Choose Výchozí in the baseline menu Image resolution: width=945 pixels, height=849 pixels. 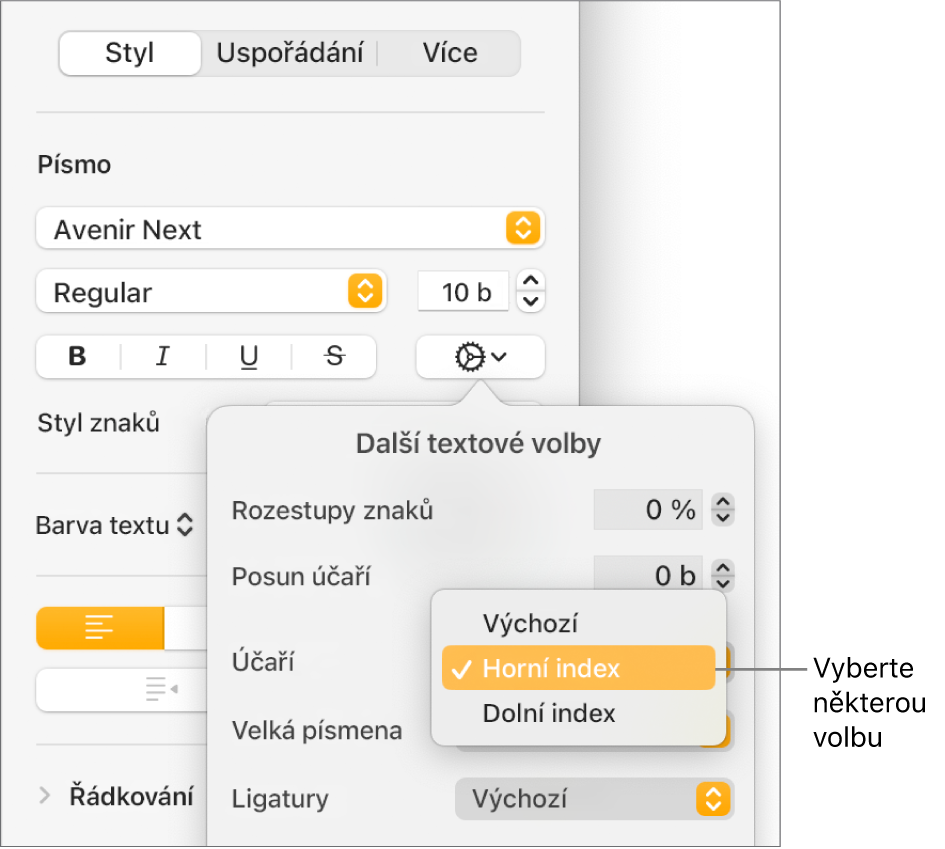pos(579,623)
